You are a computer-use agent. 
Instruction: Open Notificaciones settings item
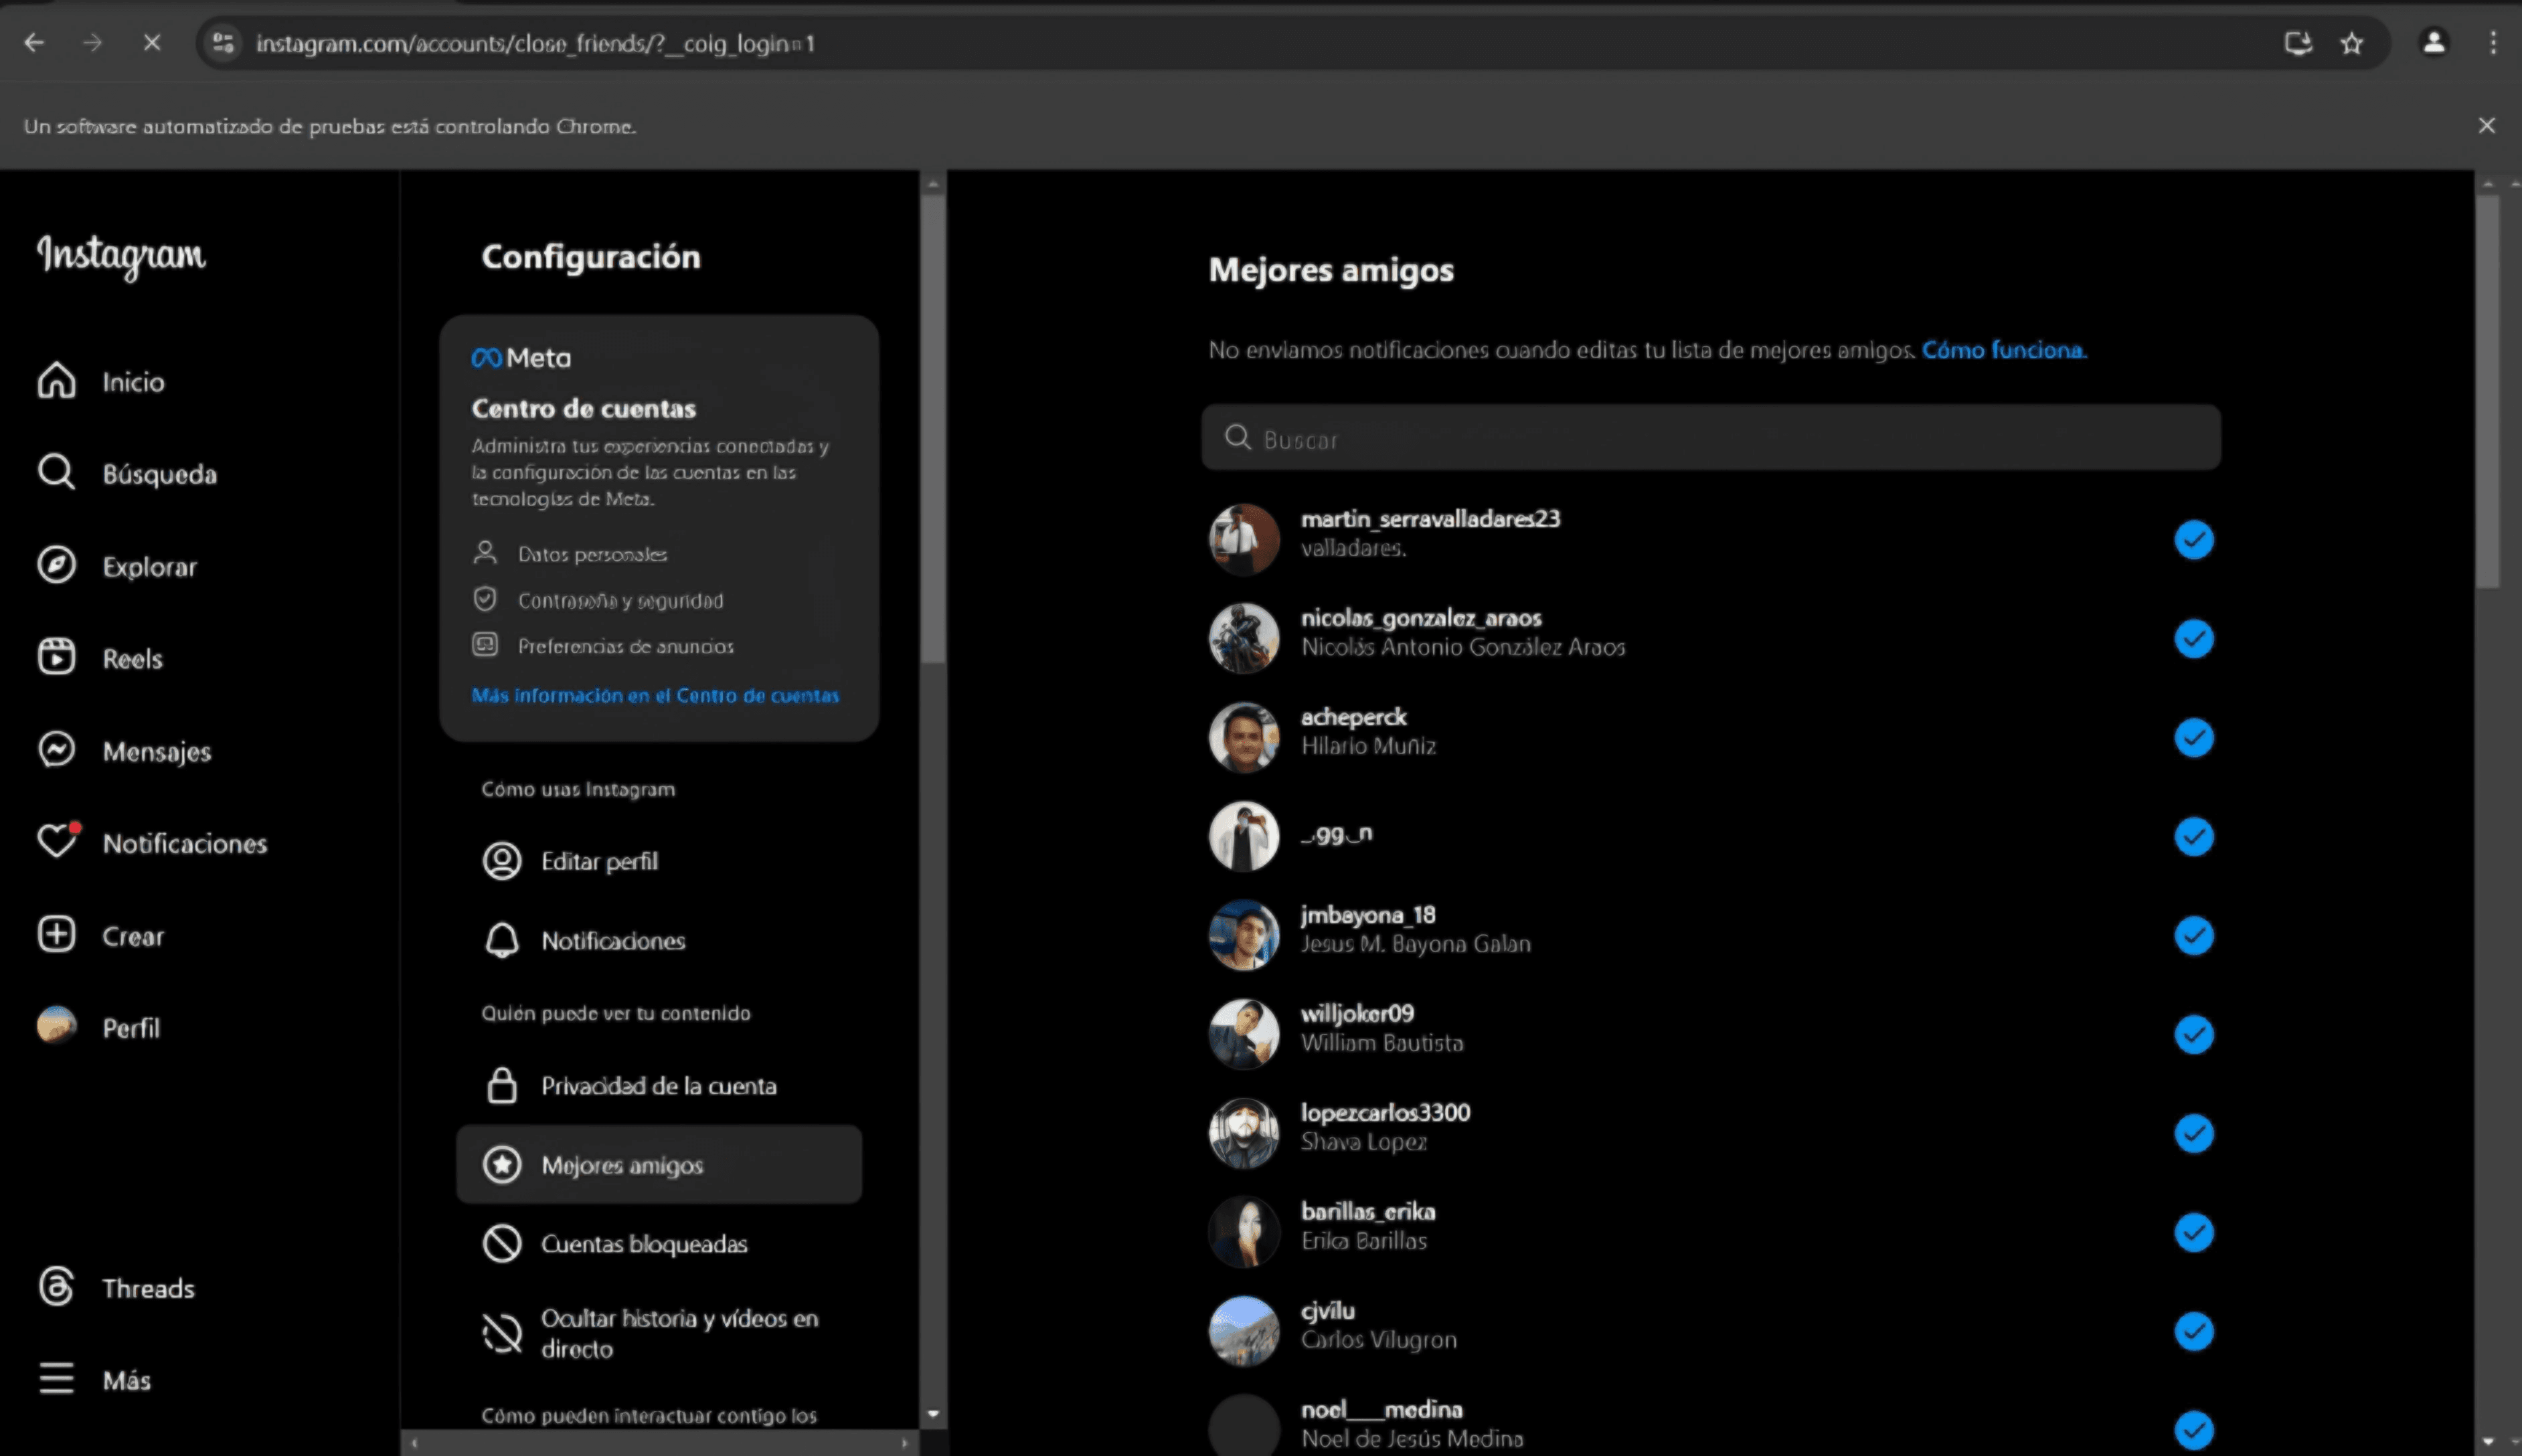click(659, 940)
